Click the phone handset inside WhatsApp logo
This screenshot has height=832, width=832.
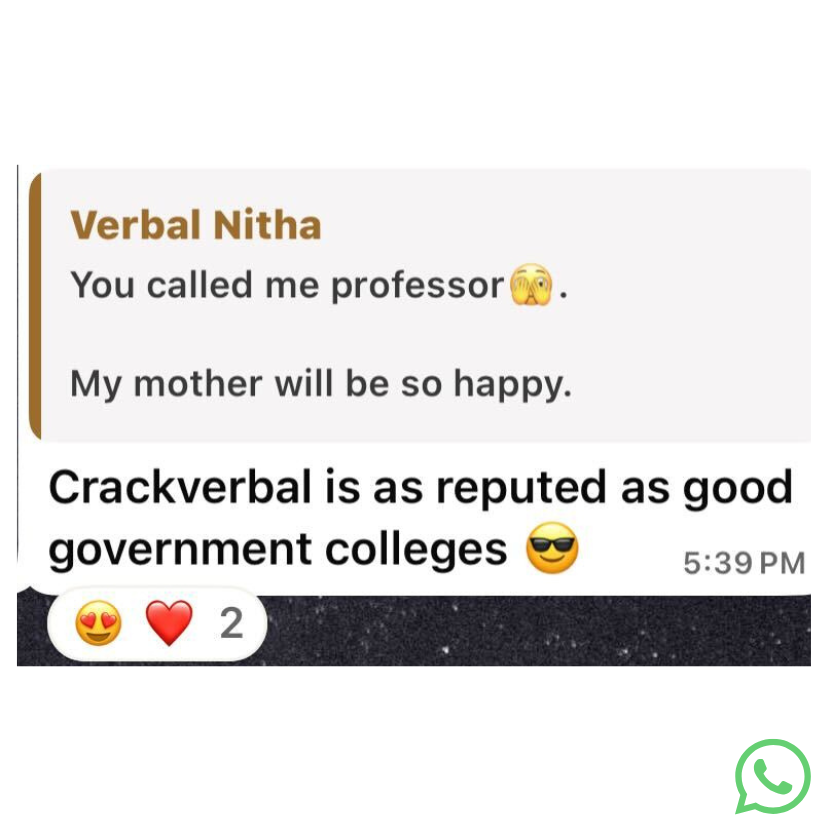point(772,777)
